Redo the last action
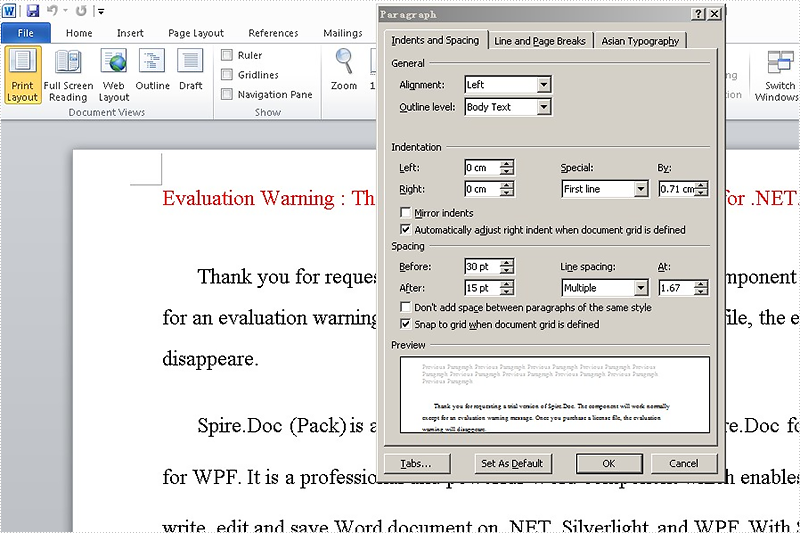800x533 pixels. coord(81,11)
